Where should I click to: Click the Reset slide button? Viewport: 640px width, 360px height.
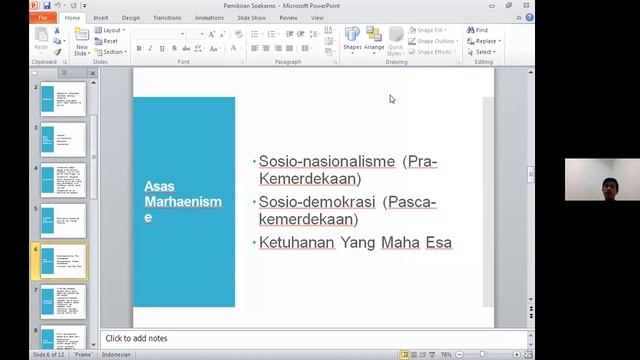[x=106, y=41]
